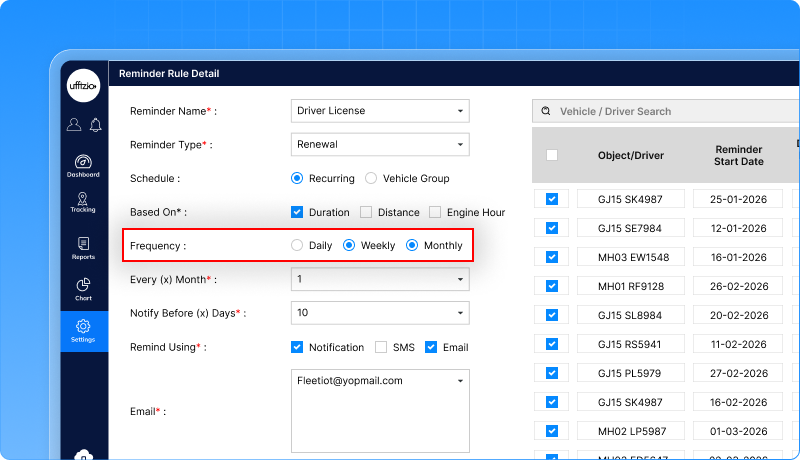Check the Distance based-on checkbox
Screen dimensions: 800x460
[366, 212]
